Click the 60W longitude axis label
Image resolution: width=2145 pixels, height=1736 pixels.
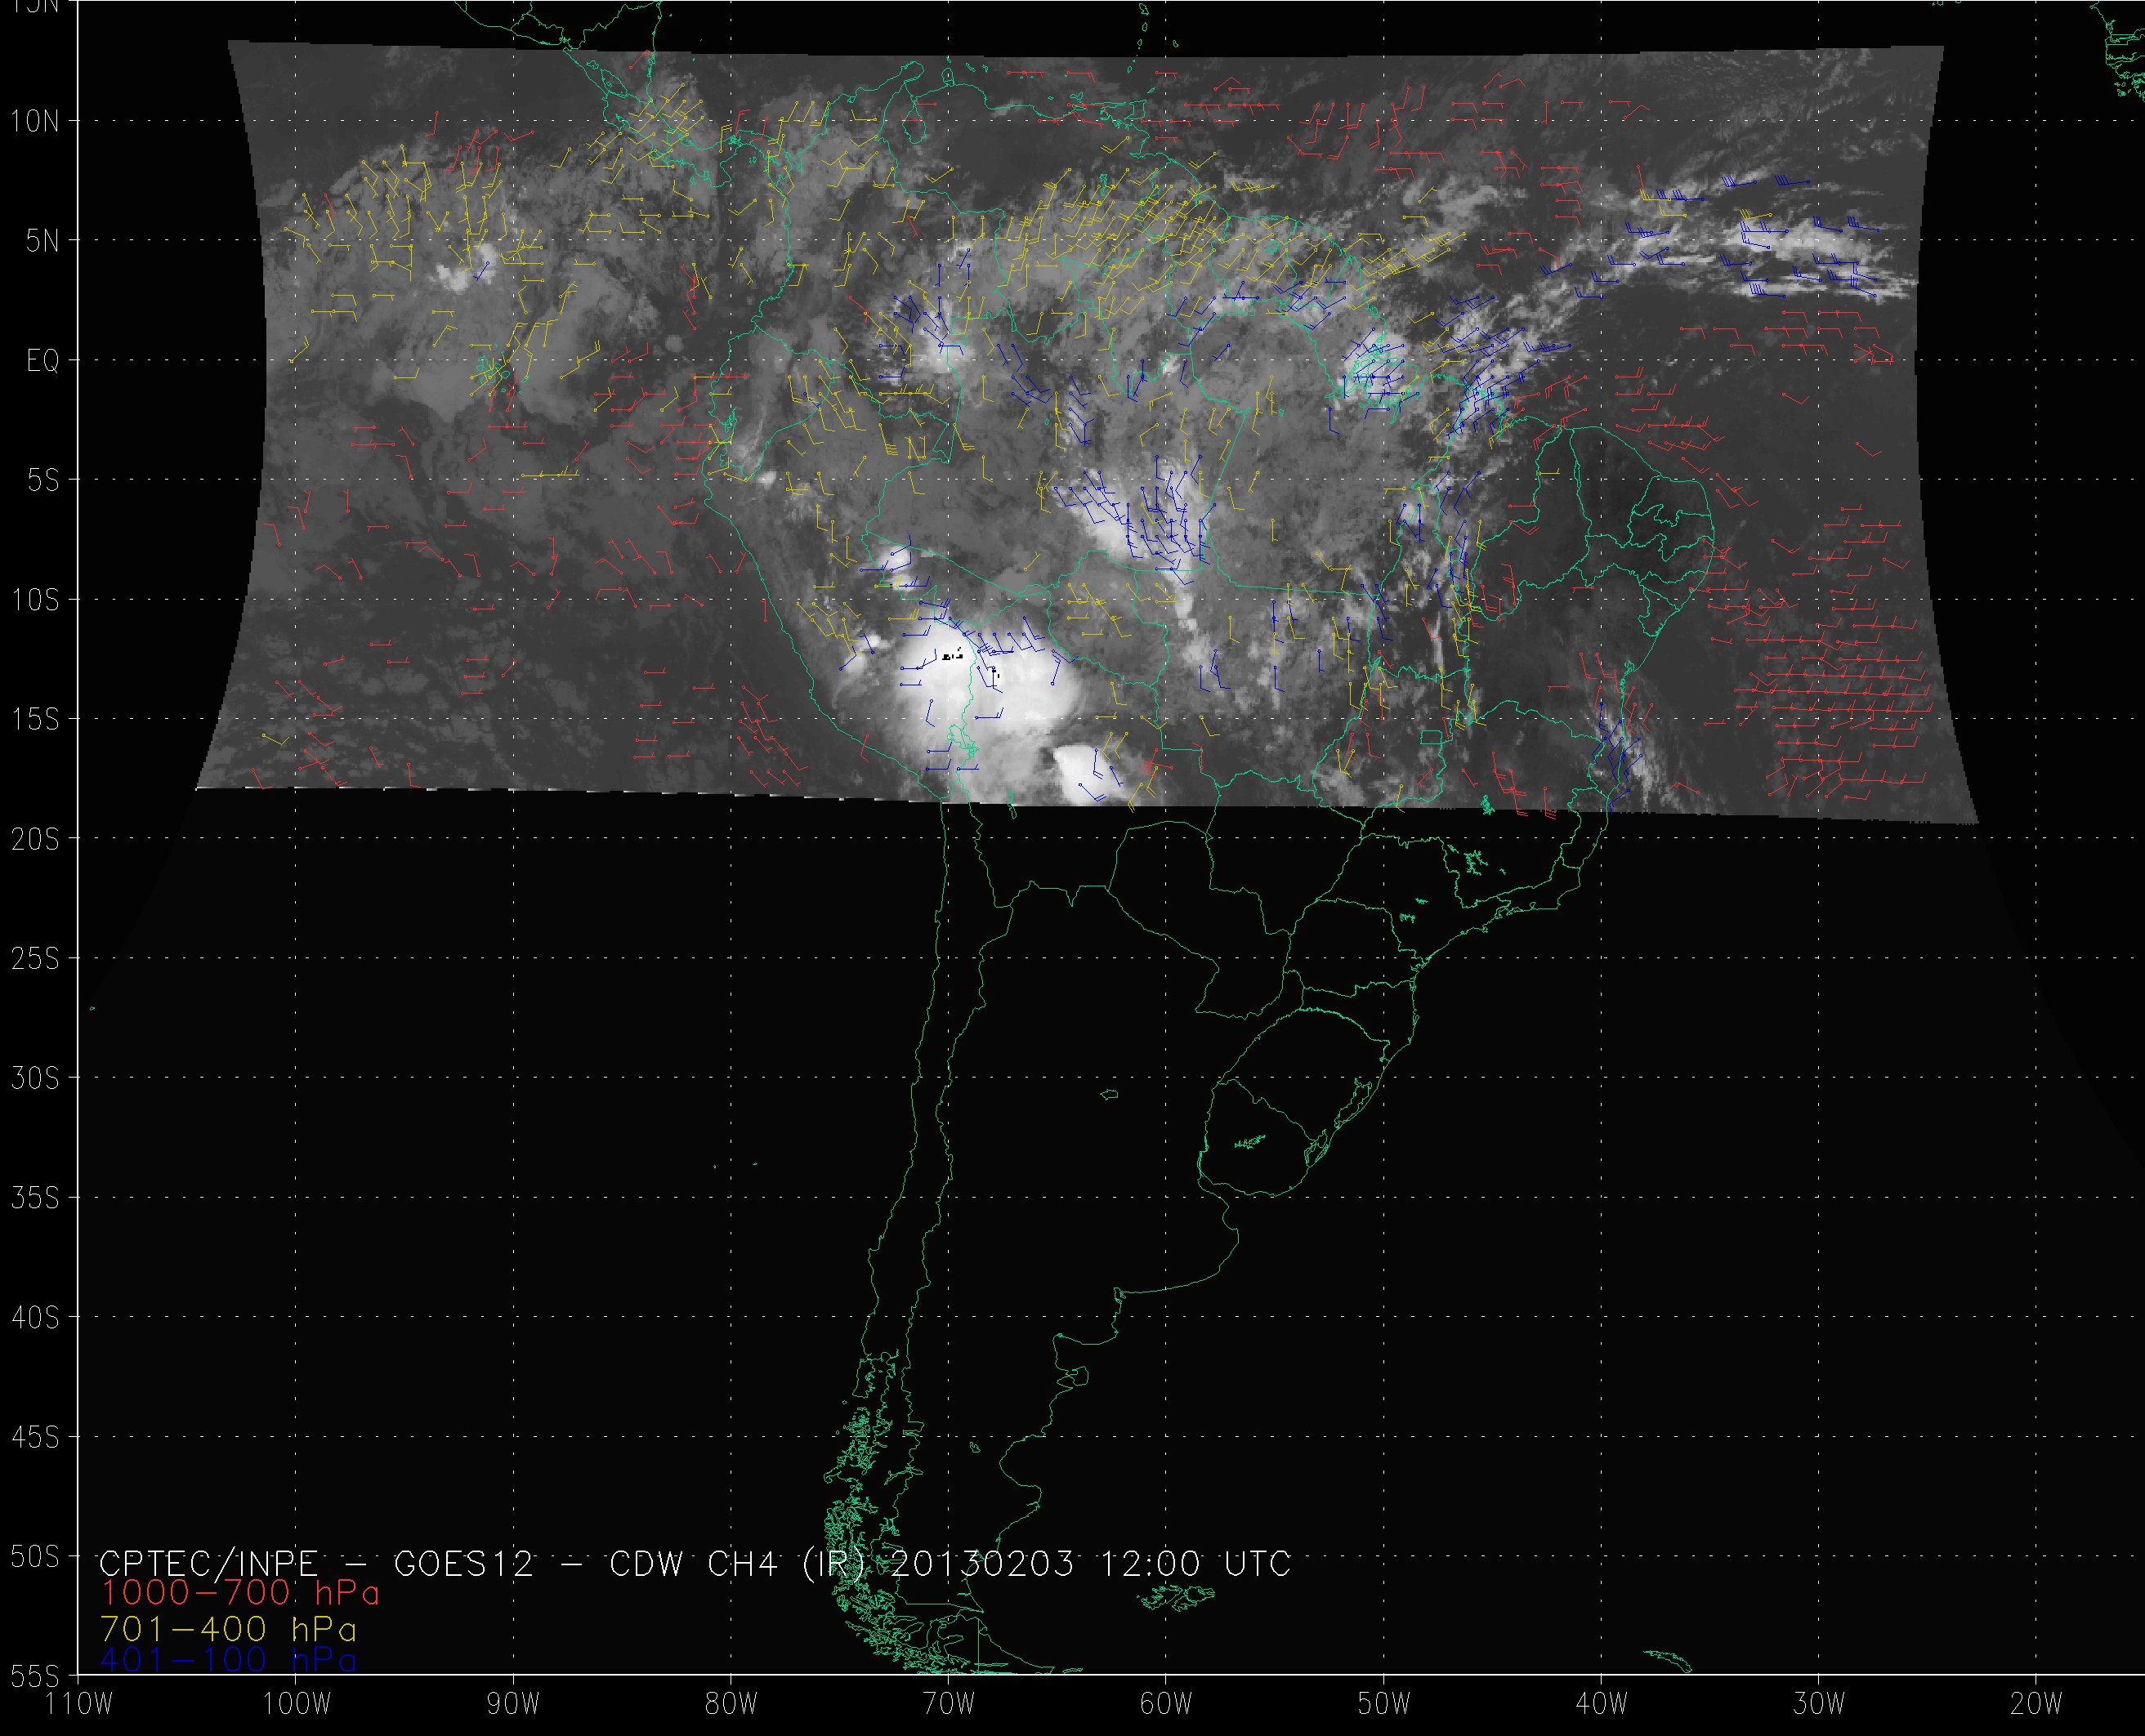pos(1165,1704)
